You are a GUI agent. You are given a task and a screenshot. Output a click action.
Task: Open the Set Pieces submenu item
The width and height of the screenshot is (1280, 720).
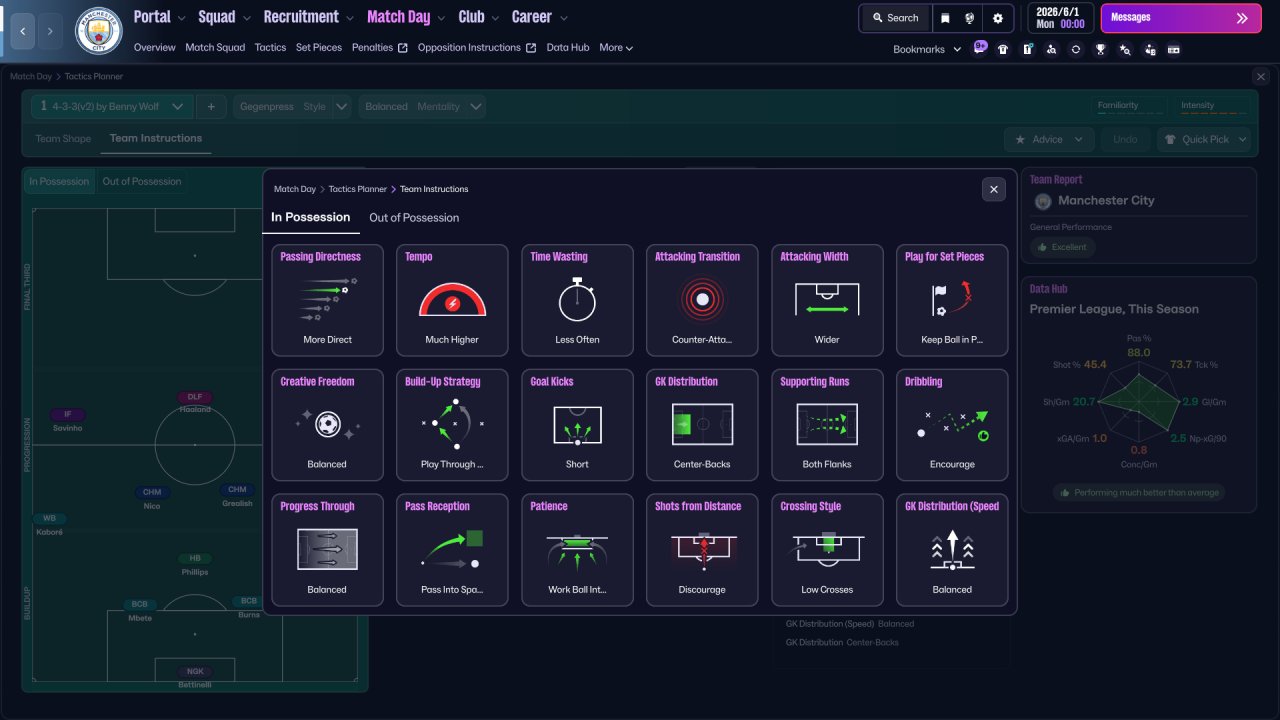click(319, 47)
